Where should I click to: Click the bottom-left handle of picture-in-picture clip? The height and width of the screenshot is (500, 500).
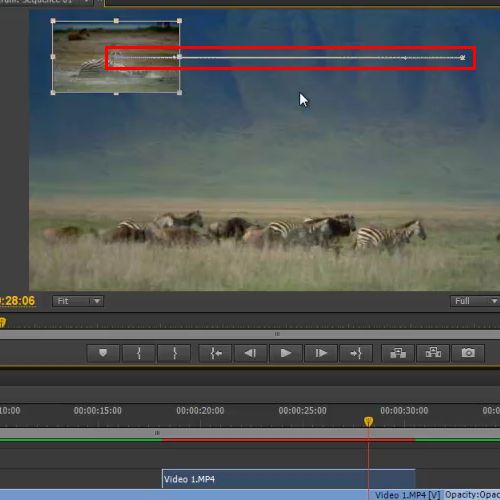pyautogui.click(x=53, y=93)
